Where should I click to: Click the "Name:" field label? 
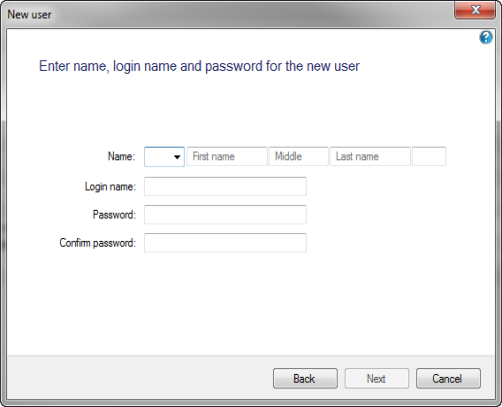point(121,156)
